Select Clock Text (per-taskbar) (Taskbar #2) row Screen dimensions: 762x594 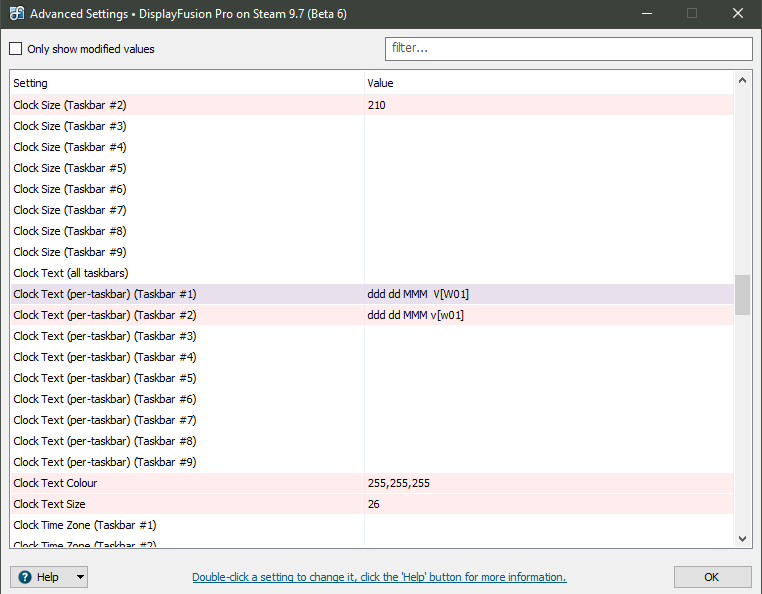point(372,315)
